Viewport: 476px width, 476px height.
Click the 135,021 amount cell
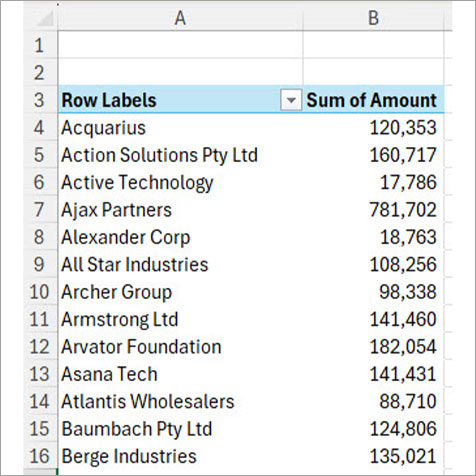374,455
